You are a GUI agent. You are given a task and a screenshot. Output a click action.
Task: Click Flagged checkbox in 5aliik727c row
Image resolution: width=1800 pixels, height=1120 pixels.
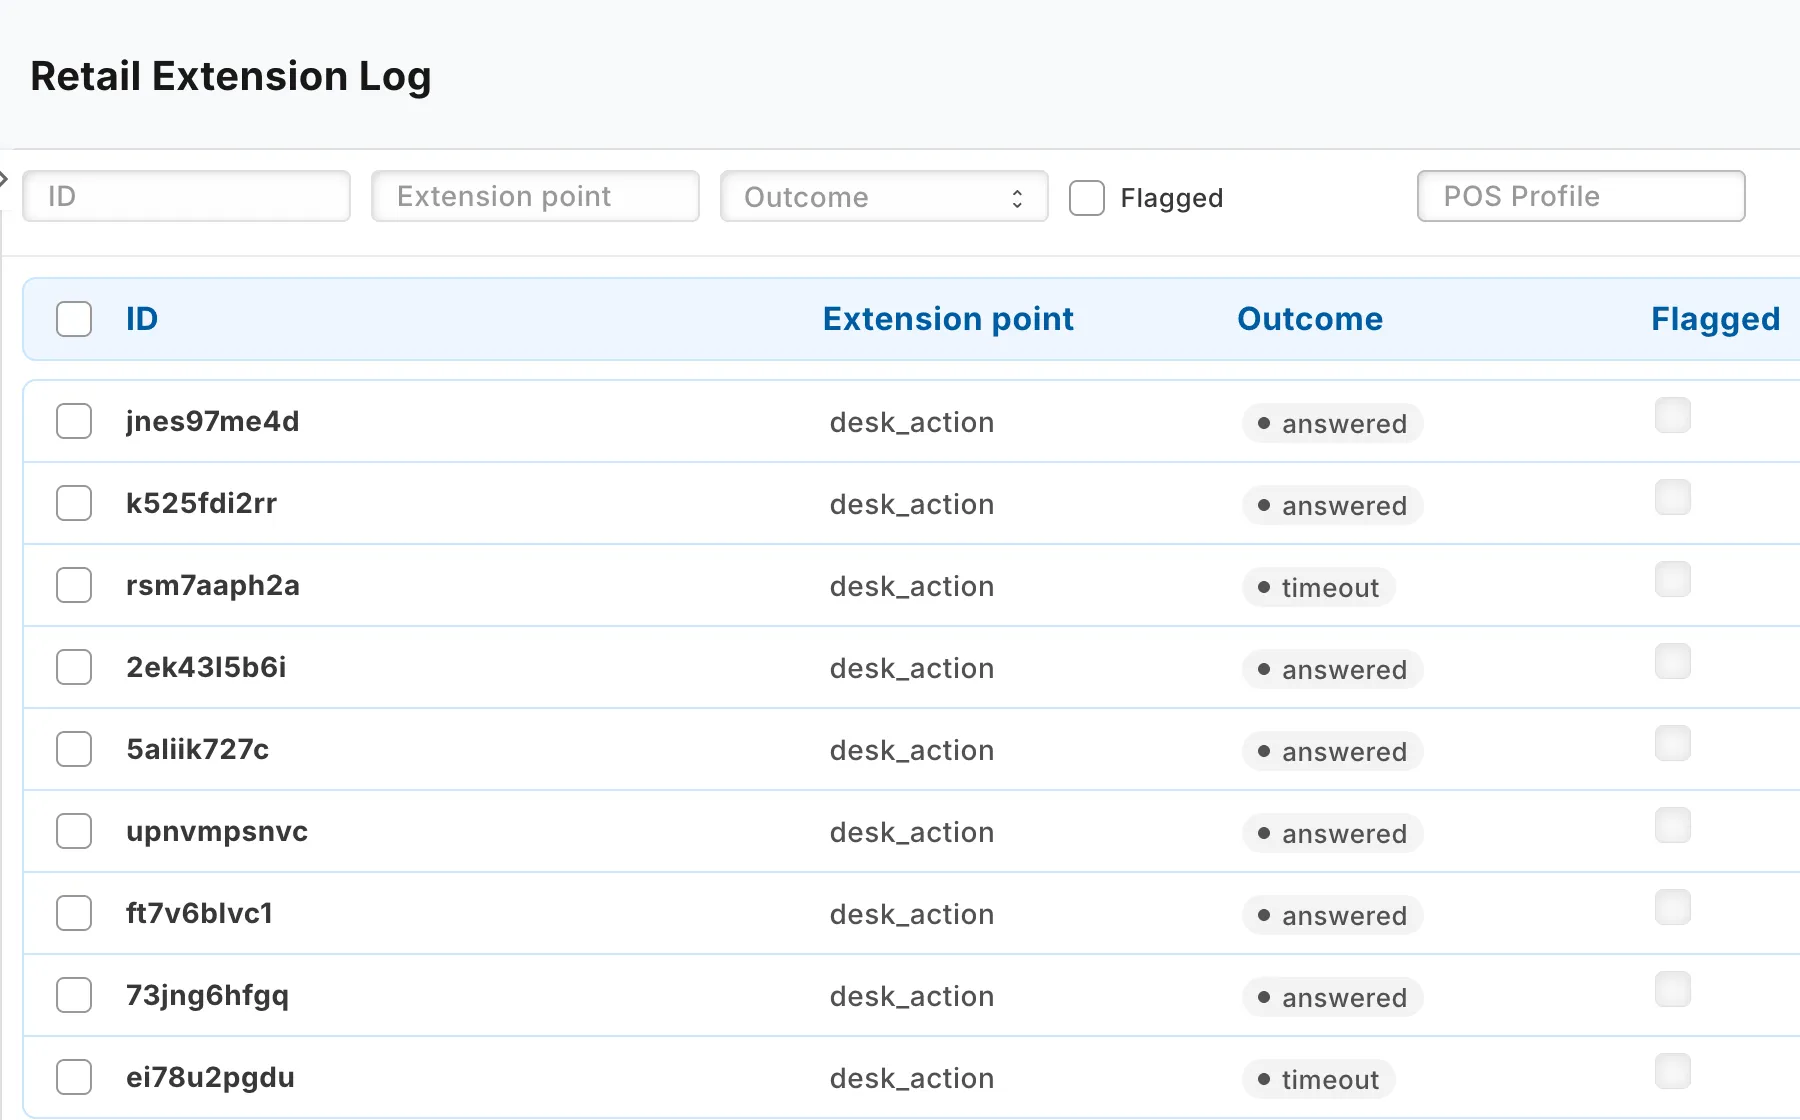(x=1673, y=743)
